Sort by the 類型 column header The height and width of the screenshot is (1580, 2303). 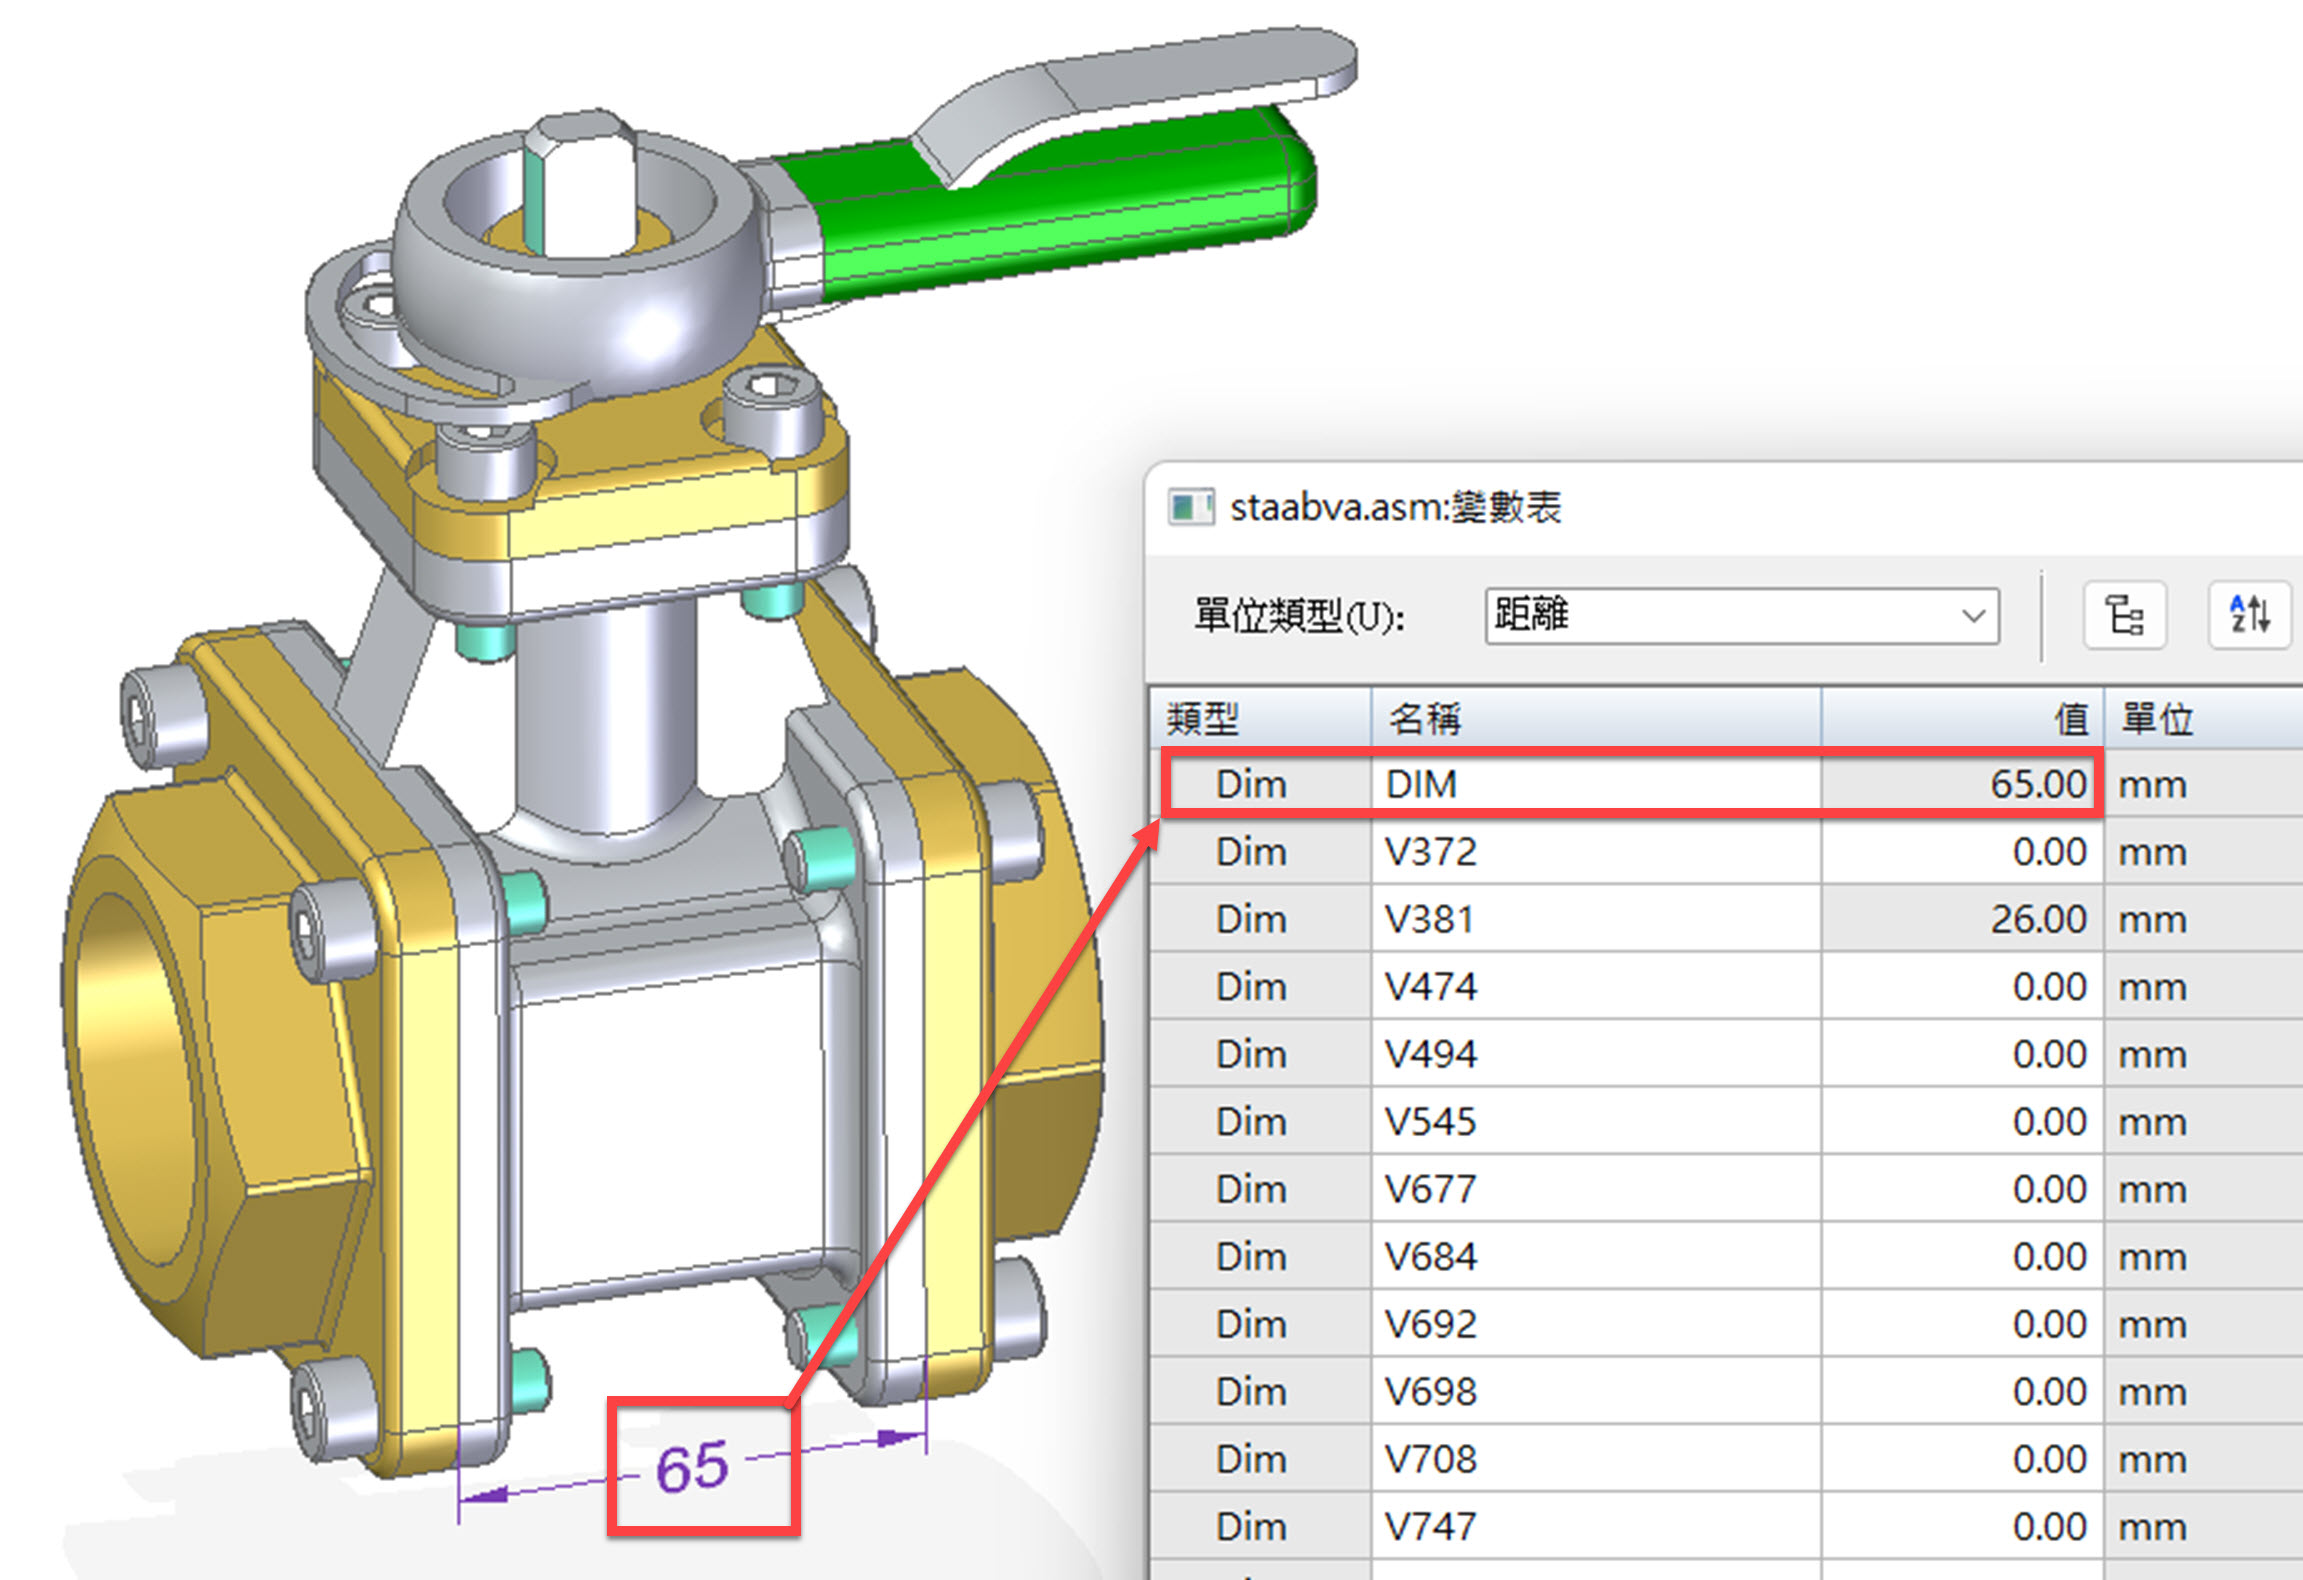[1260, 718]
